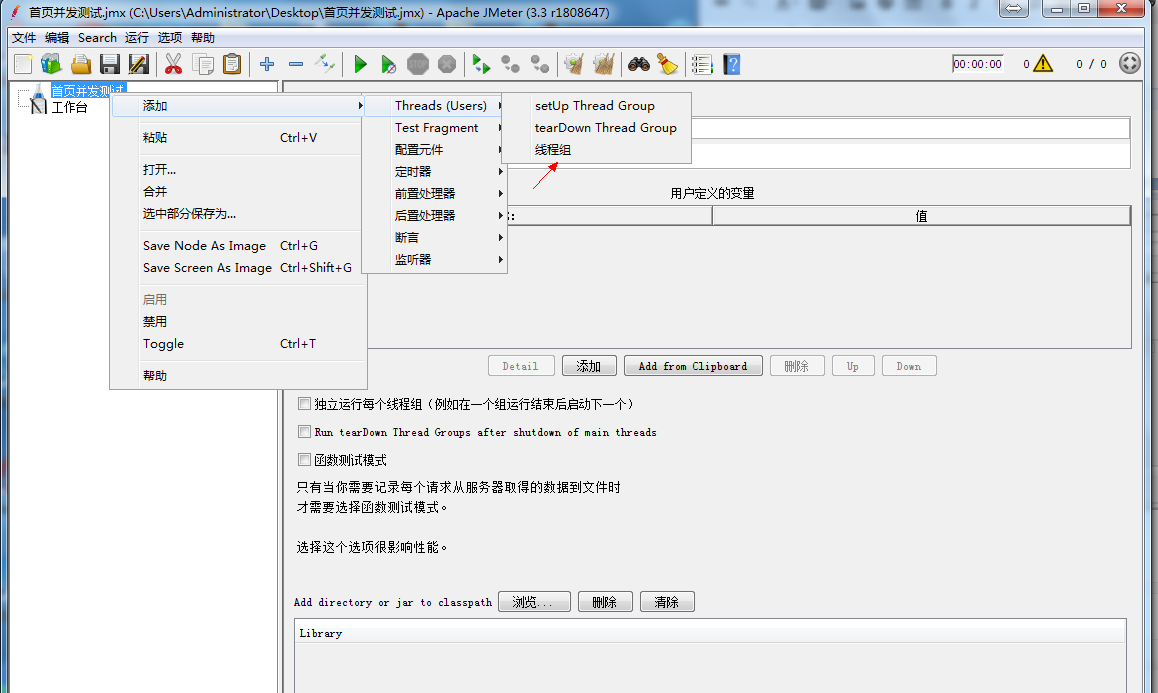This screenshot has height=693, width=1158.
Task: Click the Reset Search broom icon
Action: pyautogui.click(x=668, y=64)
